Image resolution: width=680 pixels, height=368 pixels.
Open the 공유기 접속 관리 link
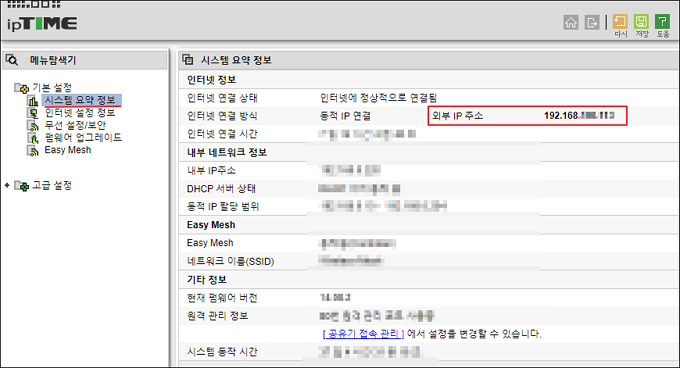click(363, 334)
